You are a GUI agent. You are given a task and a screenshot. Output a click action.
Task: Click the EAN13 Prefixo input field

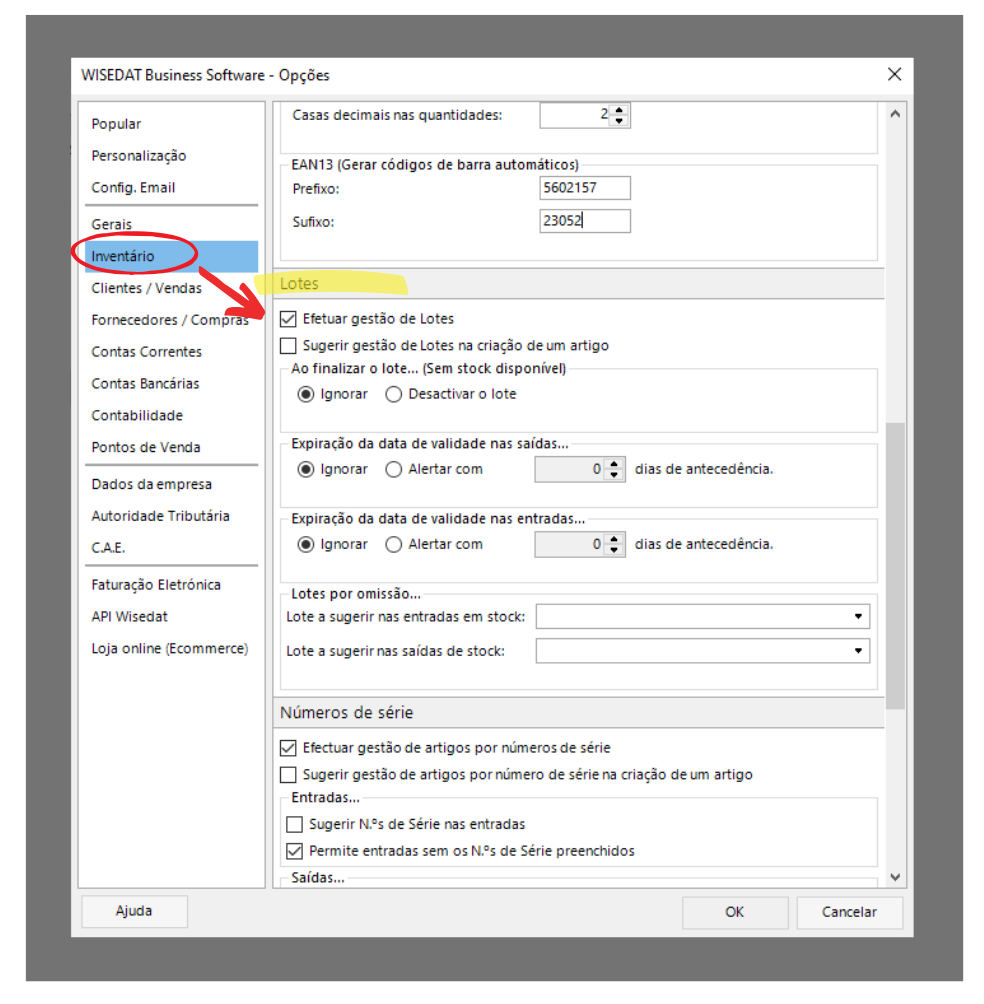click(x=584, y=188)
